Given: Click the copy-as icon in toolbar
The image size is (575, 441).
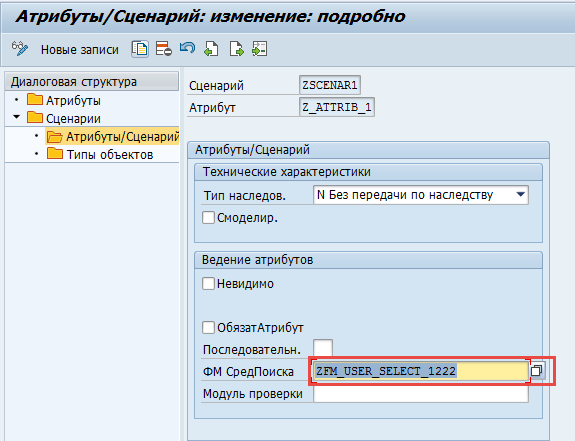Looking at the screenshot, I should [x=140, y=49].
